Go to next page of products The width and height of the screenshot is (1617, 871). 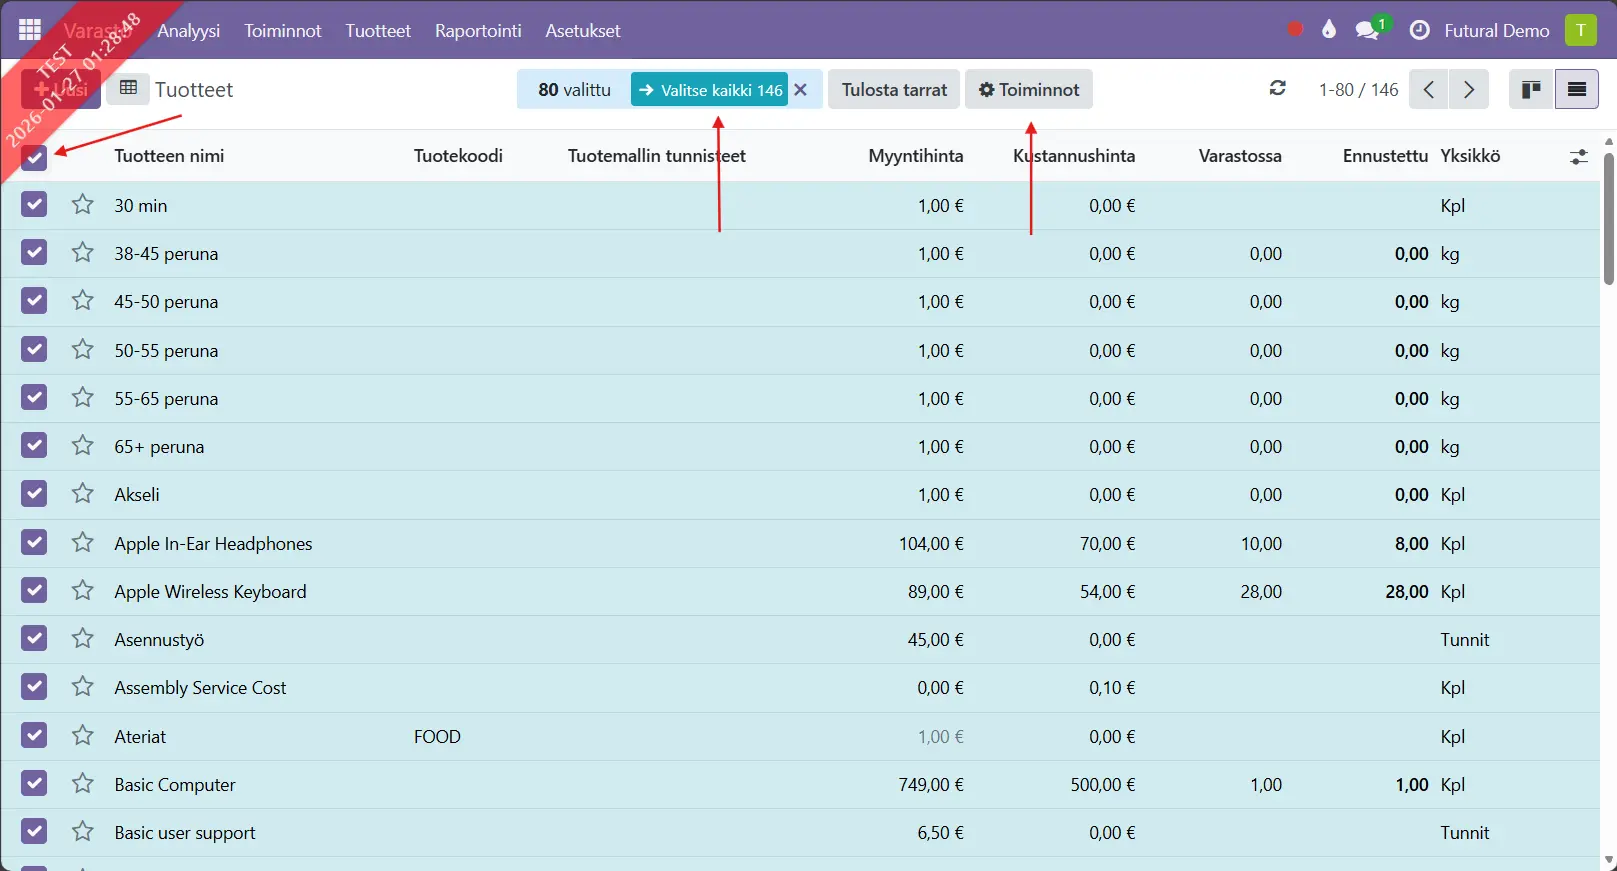1468,90
